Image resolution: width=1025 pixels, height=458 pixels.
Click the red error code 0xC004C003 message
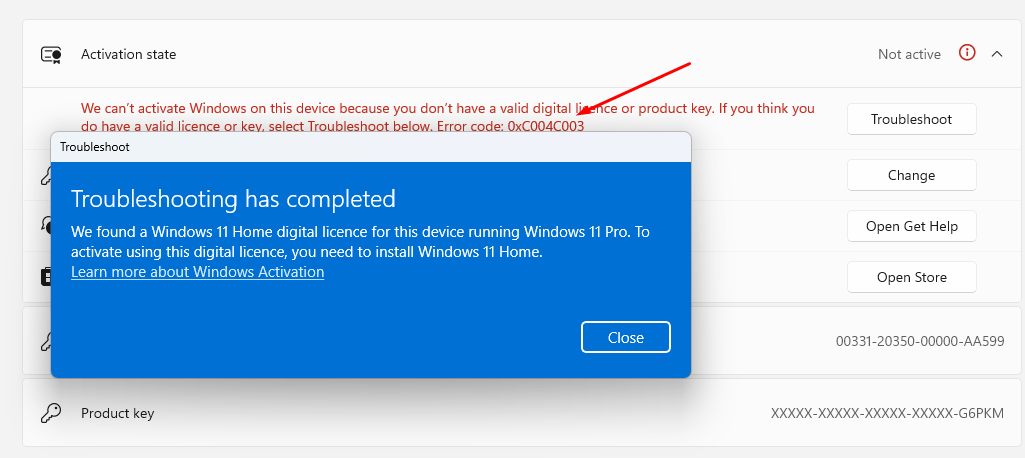tap(448, 117)
